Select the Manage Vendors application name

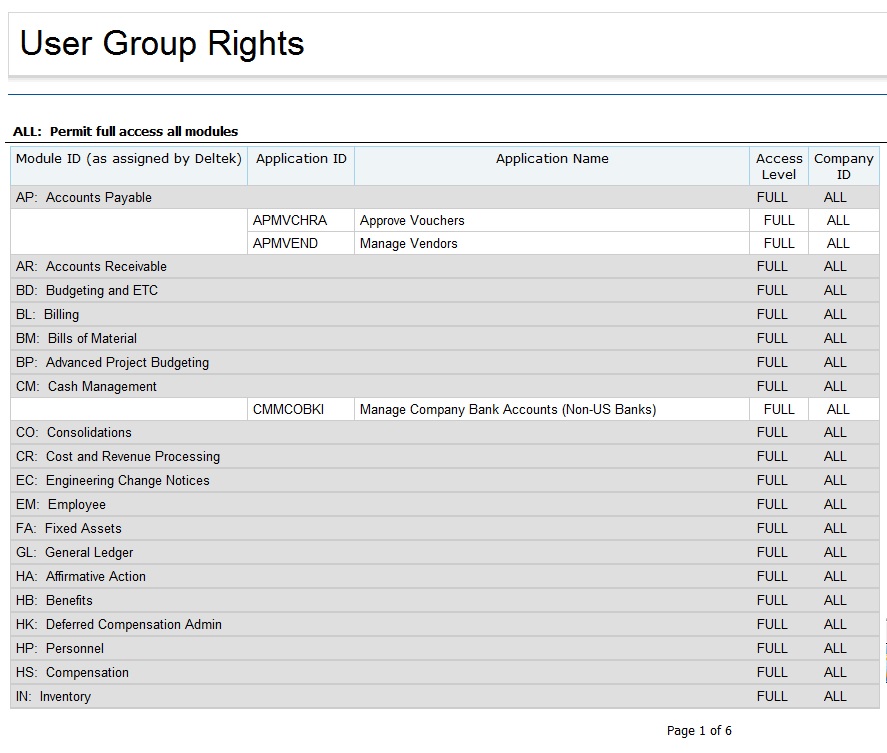coord(408,244)
